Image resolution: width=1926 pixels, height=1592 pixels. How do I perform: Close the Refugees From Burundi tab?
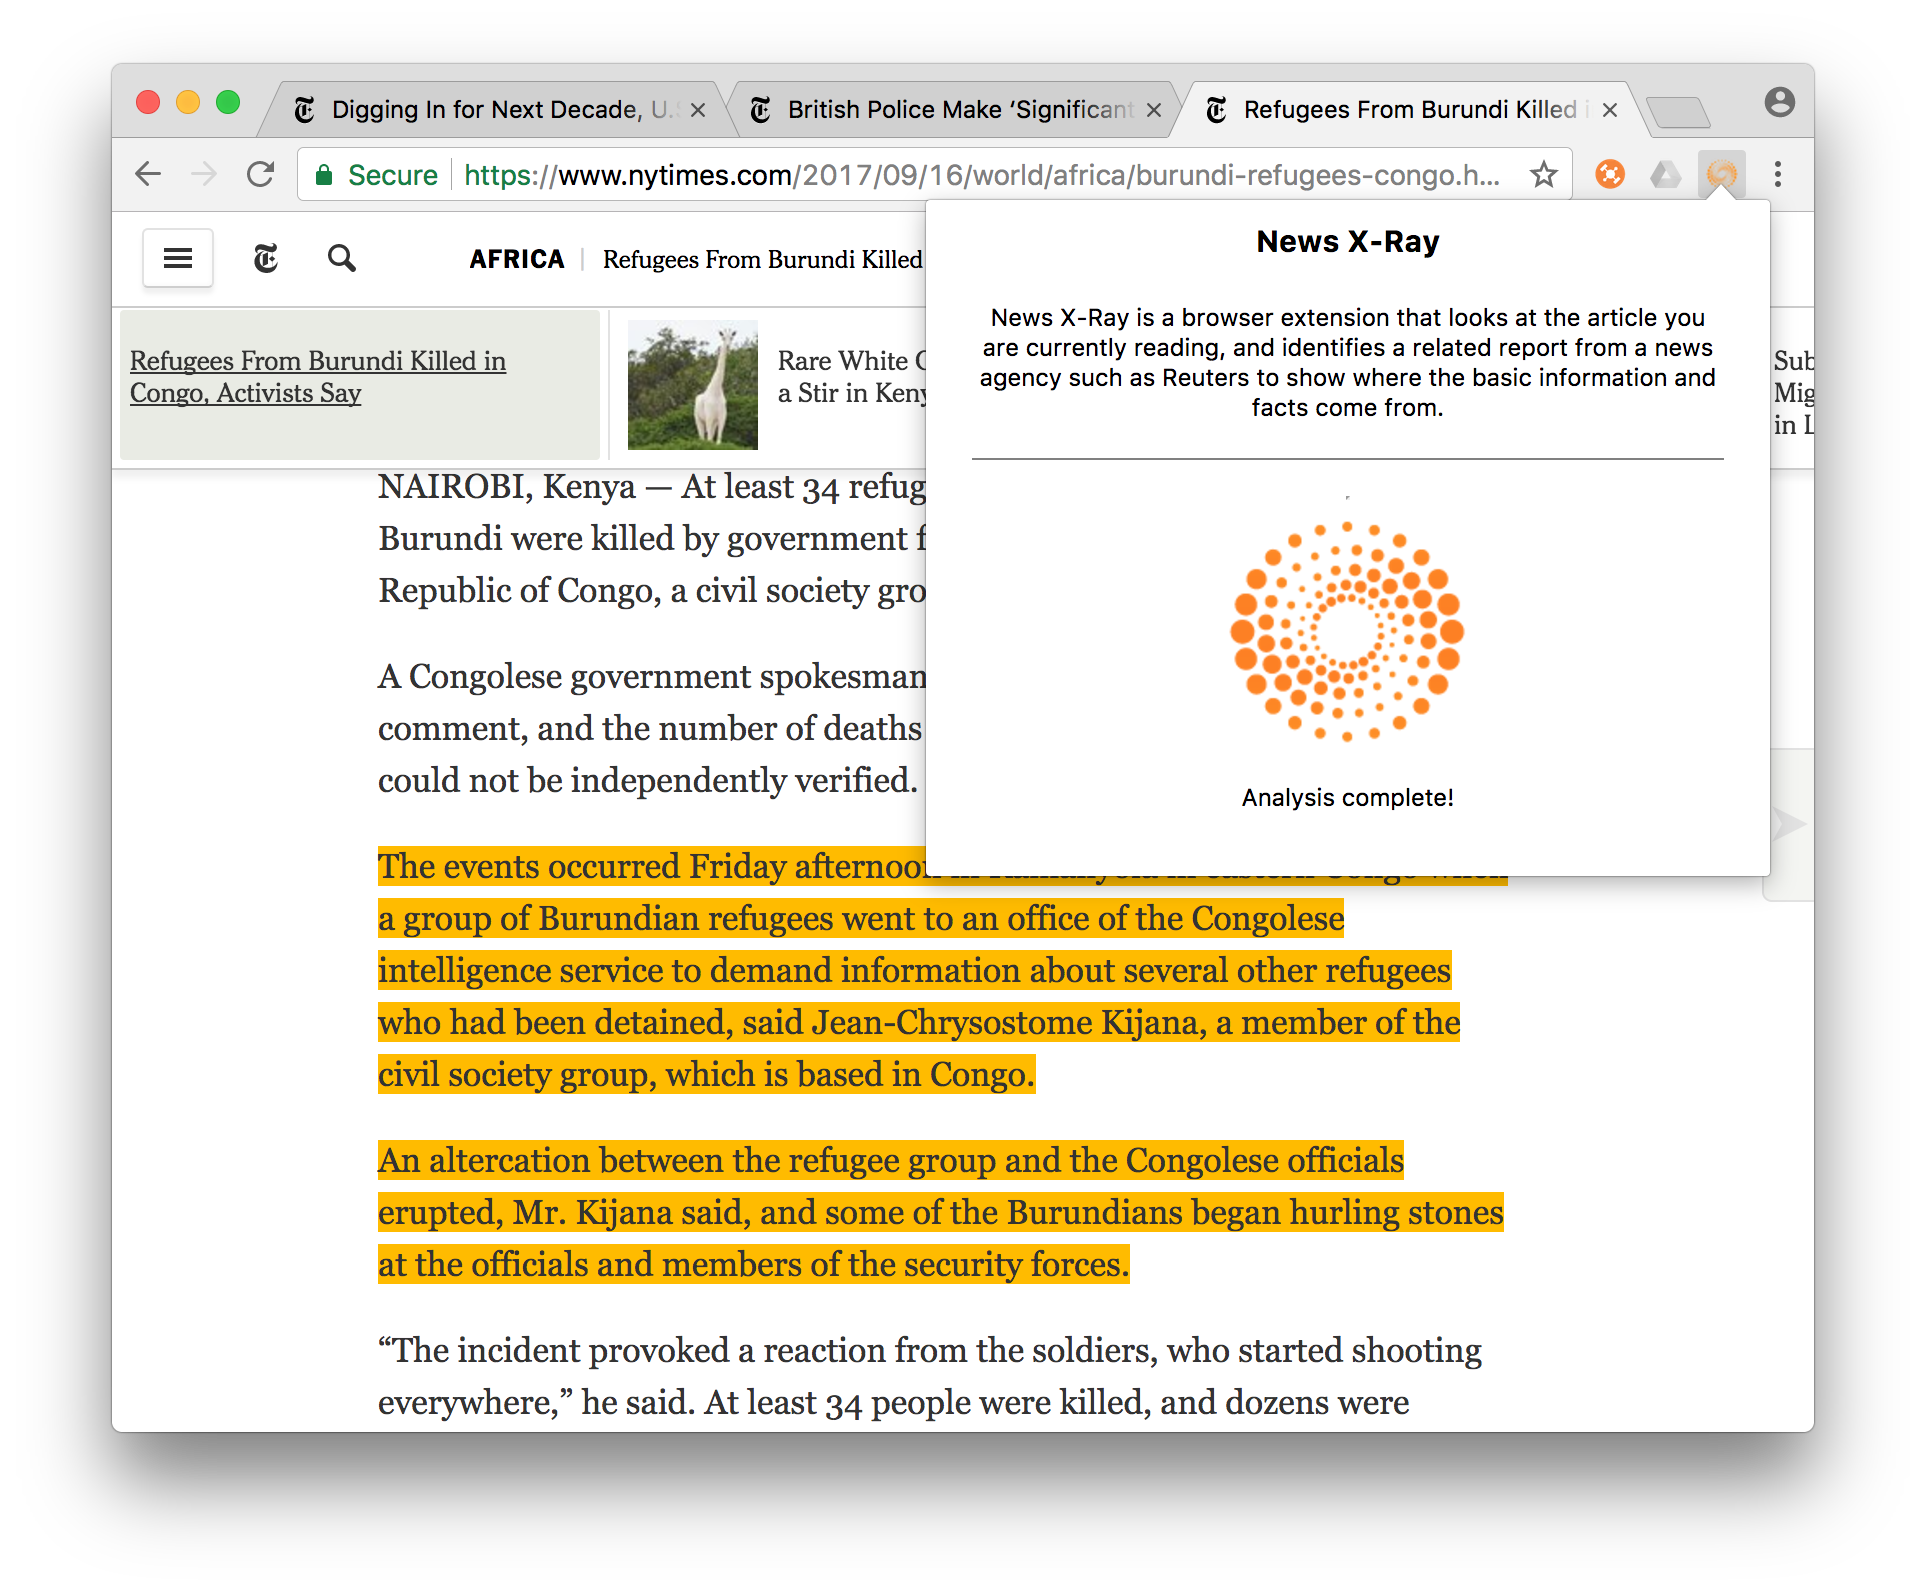[x=1610, y=110]
